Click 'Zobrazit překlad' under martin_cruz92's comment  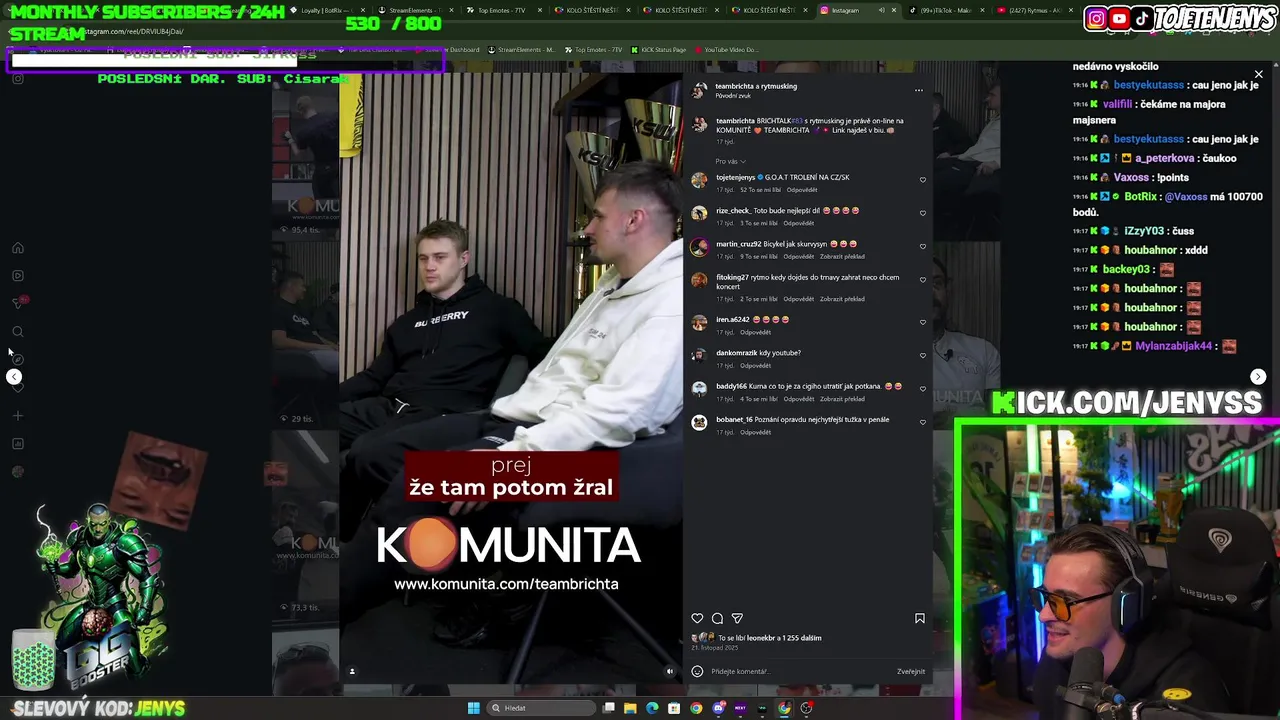(842, 257)
